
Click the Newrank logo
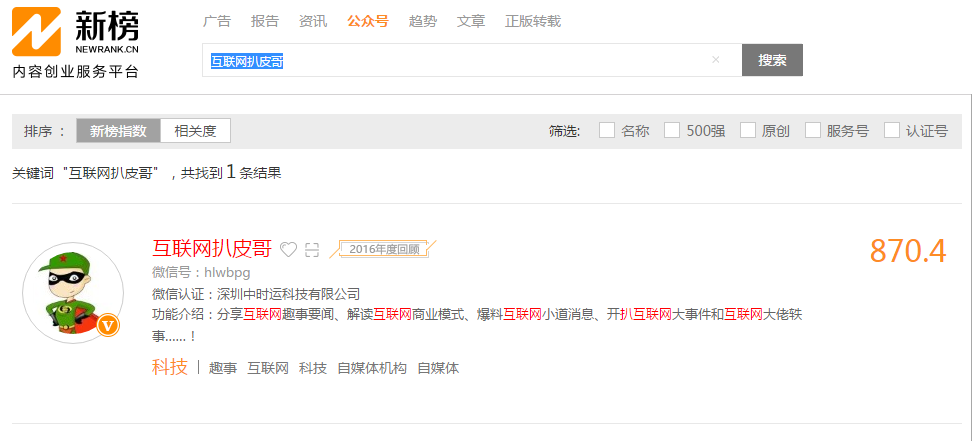click(76, 32)
